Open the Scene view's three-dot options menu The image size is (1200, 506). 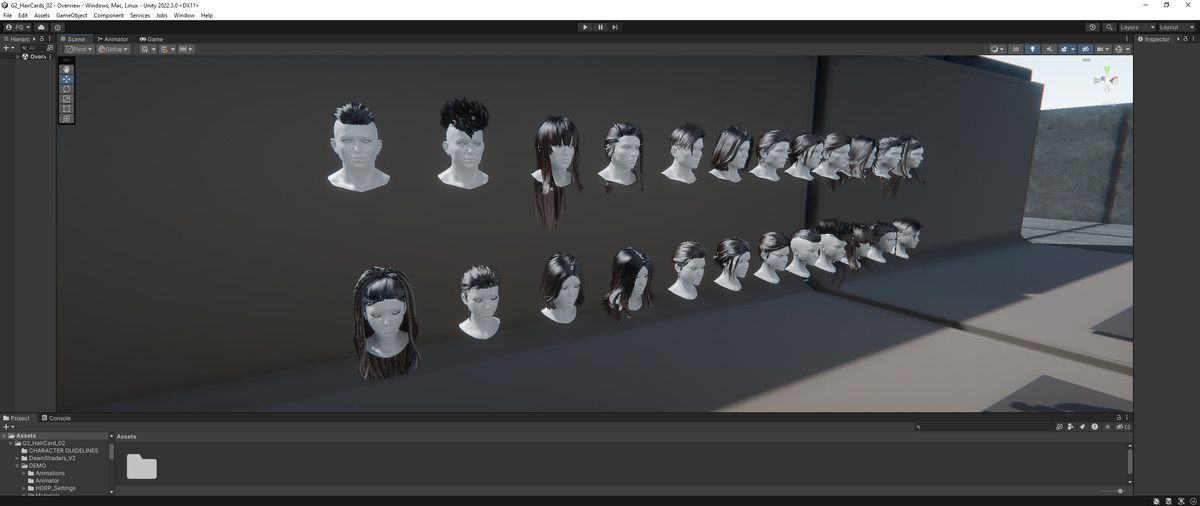coord(1127,39)
